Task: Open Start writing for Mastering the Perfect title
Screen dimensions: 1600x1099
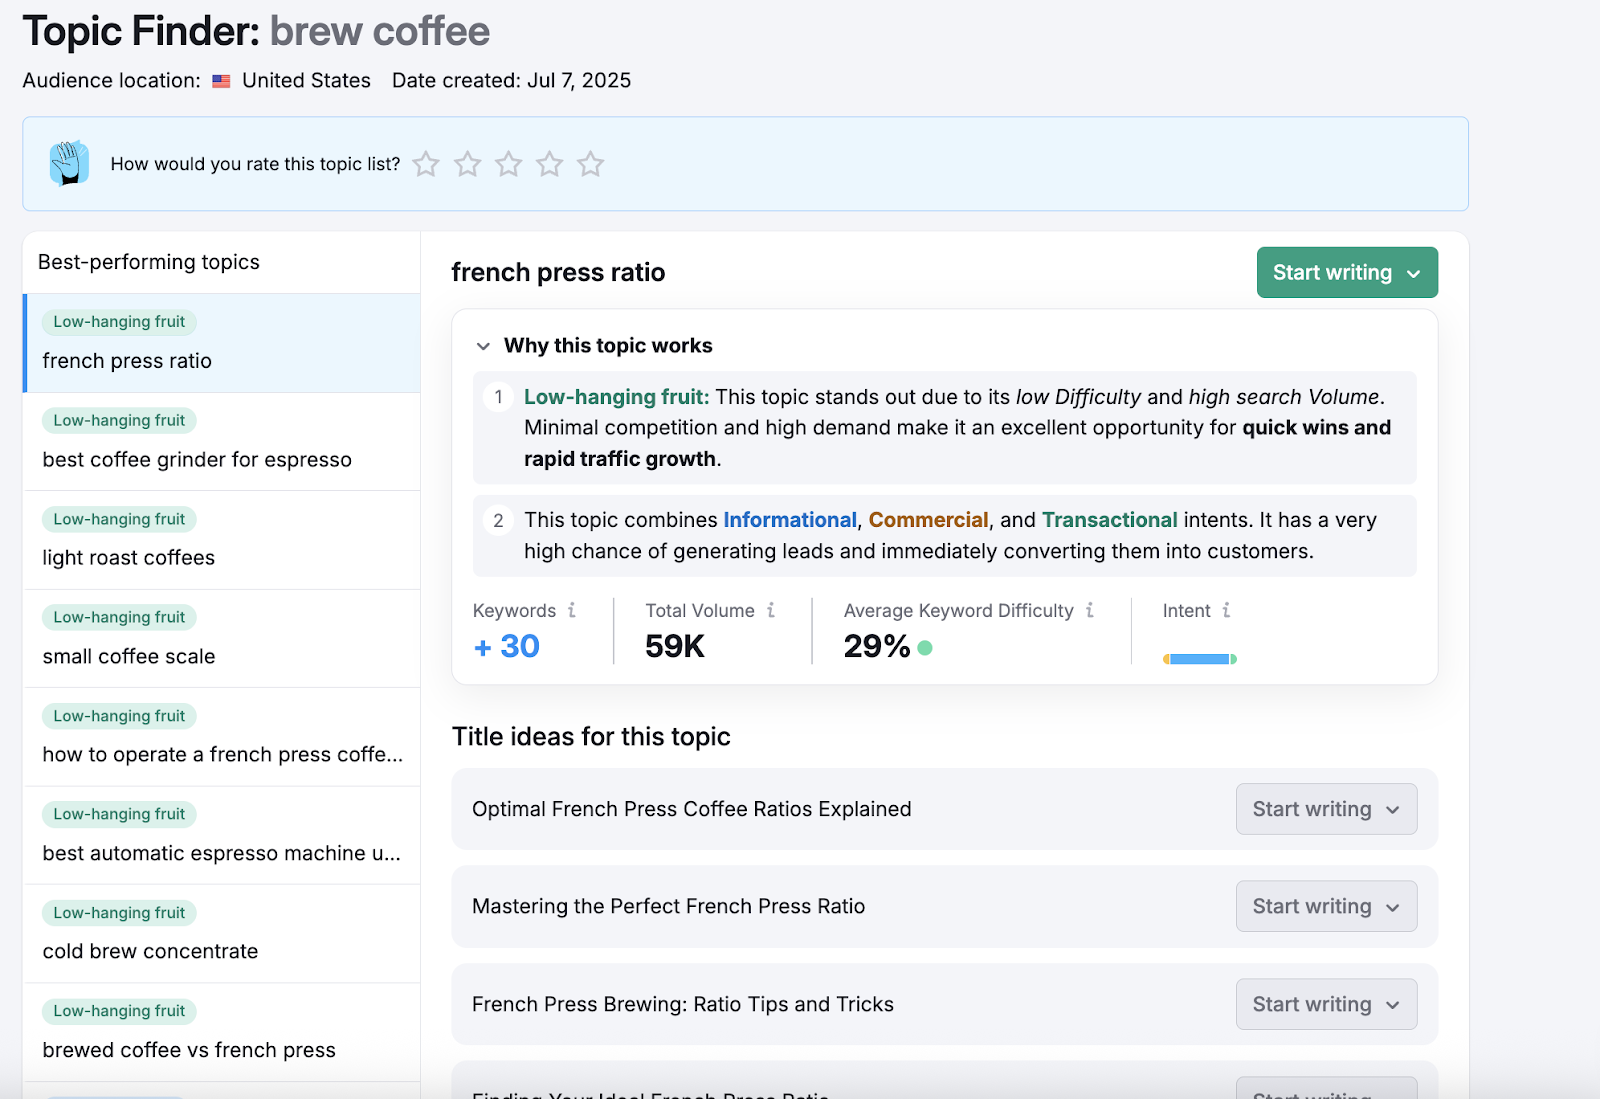Action: point(1326,906)
